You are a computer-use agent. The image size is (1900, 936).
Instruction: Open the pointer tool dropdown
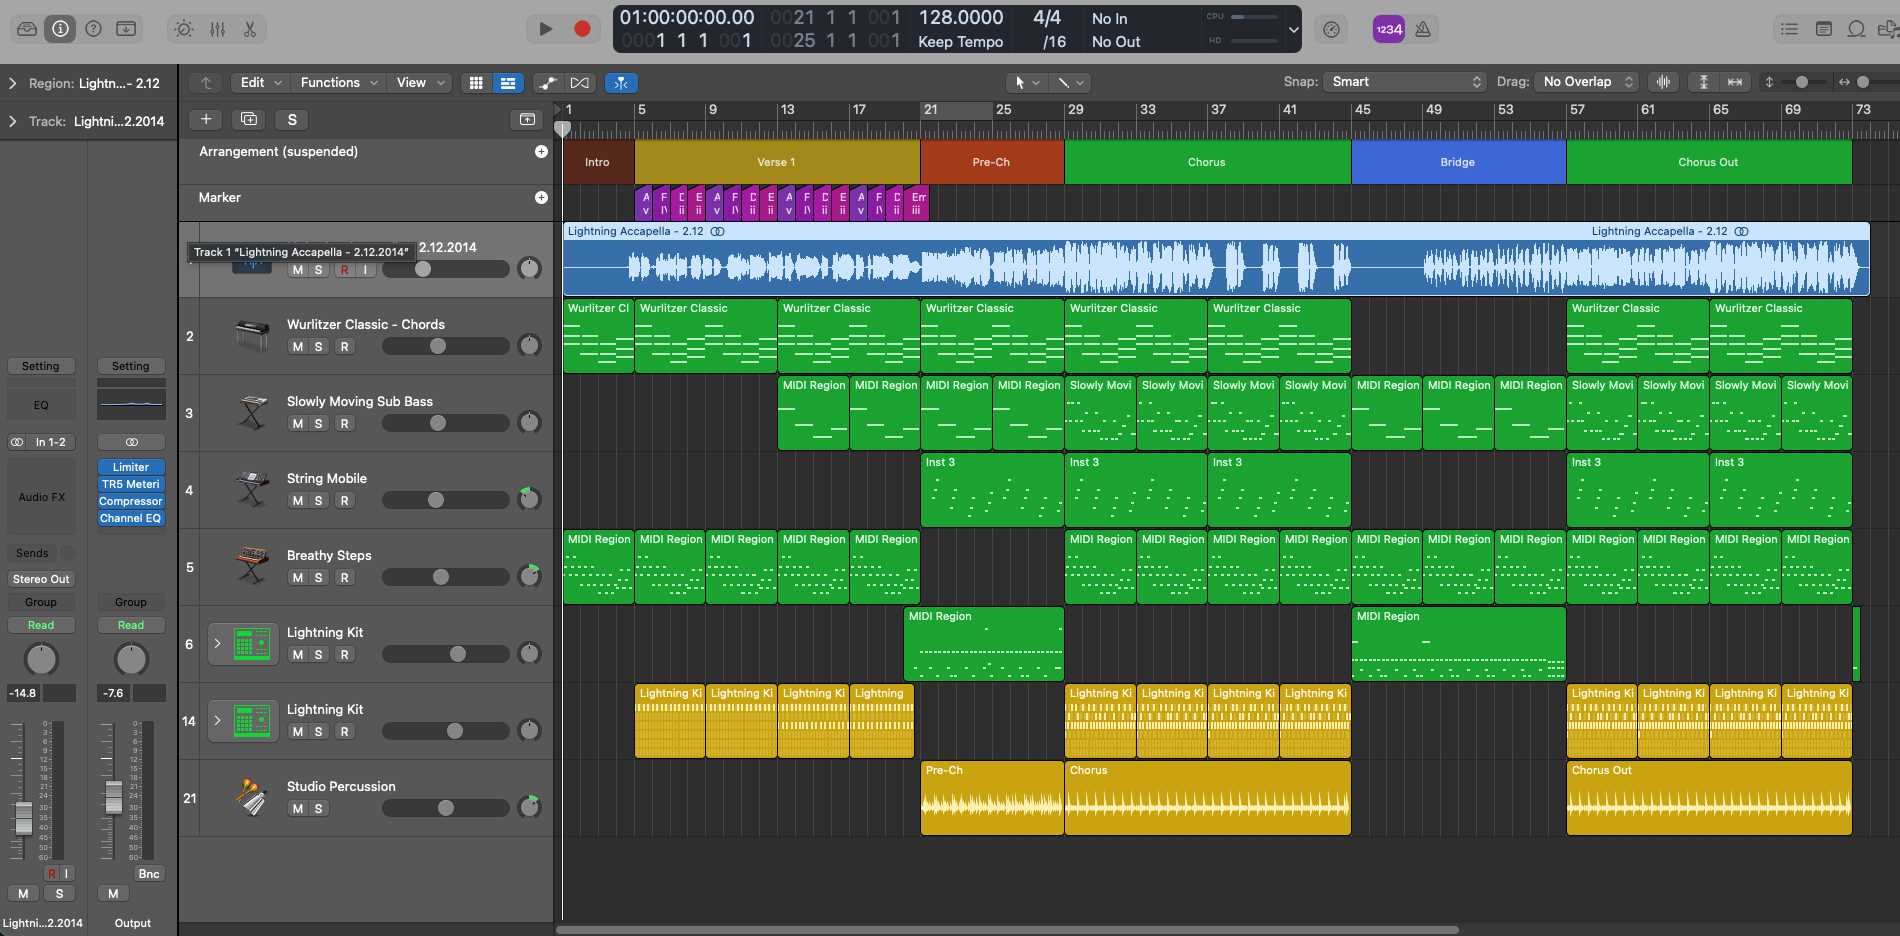click(x=1026, y=83)
